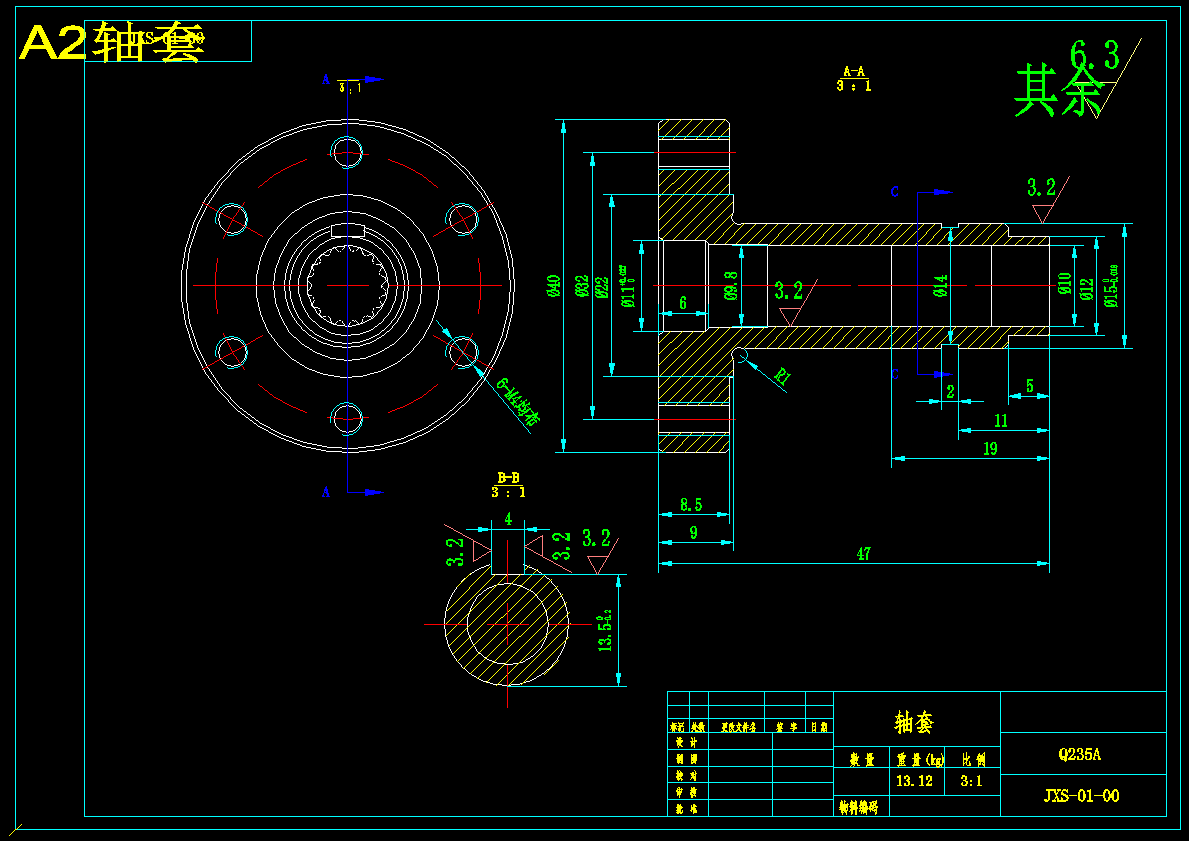Click the "19" length dimension text
Image resolution: width=1189 pixels, height=841 pixels.
(x=990, y=449)
